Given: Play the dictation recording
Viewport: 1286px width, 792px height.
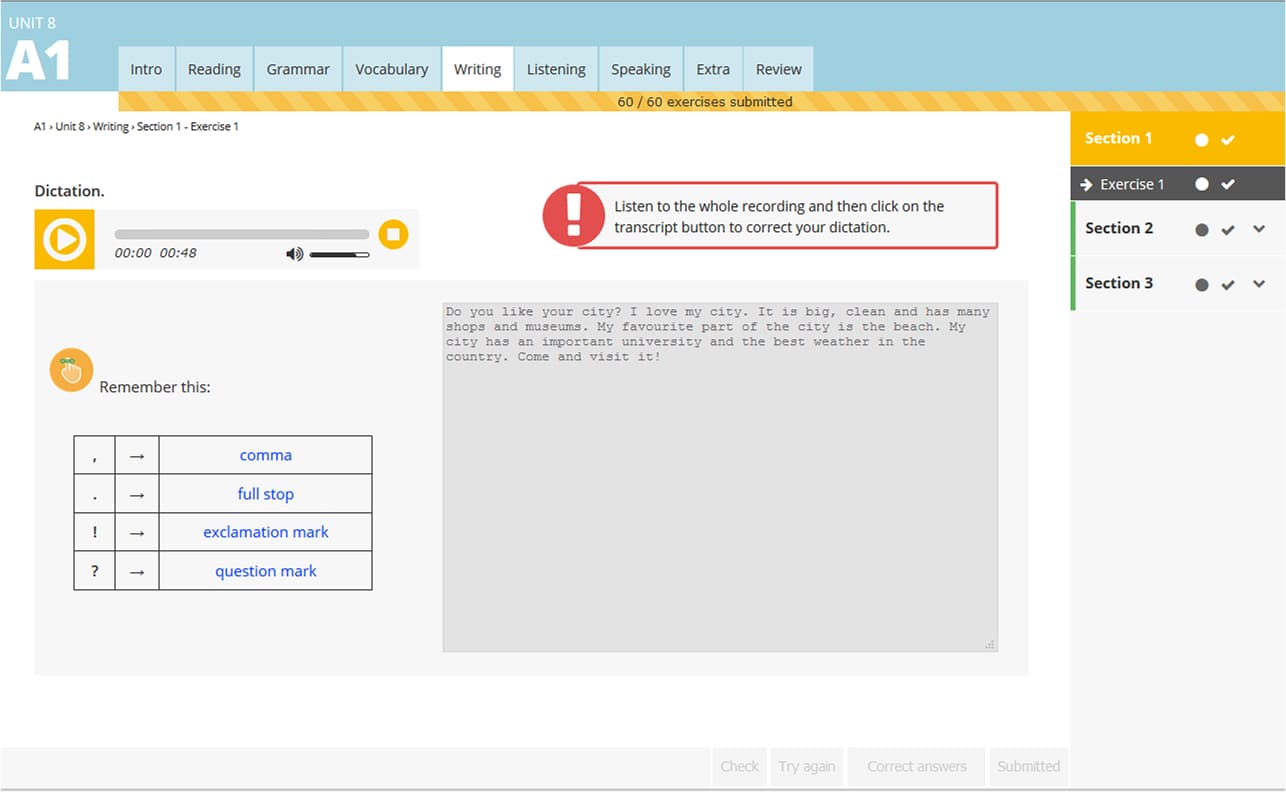Looking at the screenshot, I should point(65,239).
